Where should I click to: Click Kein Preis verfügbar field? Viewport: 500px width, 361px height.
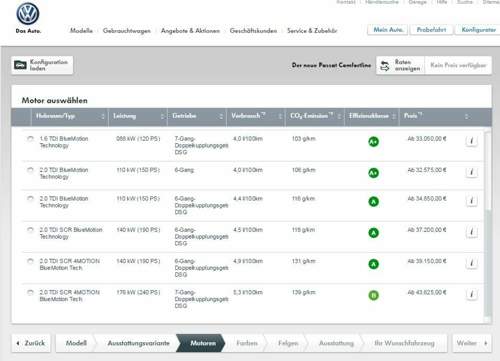pyautogui.click(x=458, y=65)
